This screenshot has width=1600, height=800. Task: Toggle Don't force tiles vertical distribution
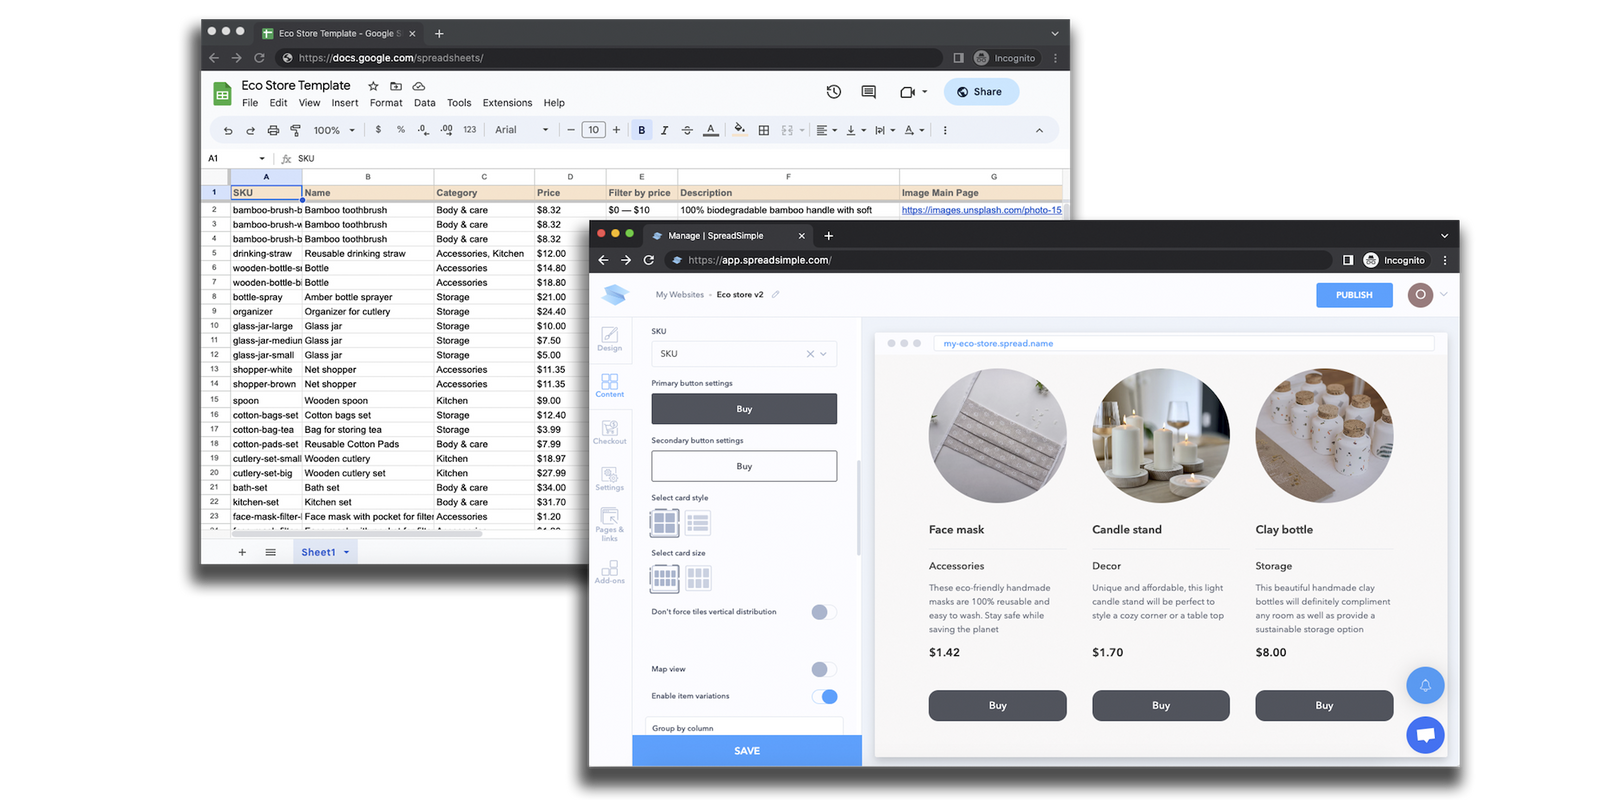pos(823,612)
